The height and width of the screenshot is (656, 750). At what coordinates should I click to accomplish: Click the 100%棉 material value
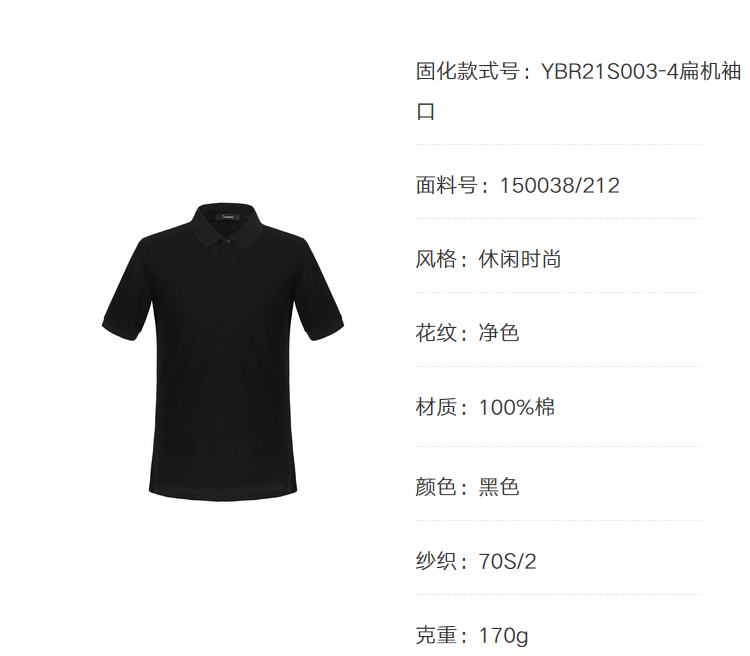(517, 408)
